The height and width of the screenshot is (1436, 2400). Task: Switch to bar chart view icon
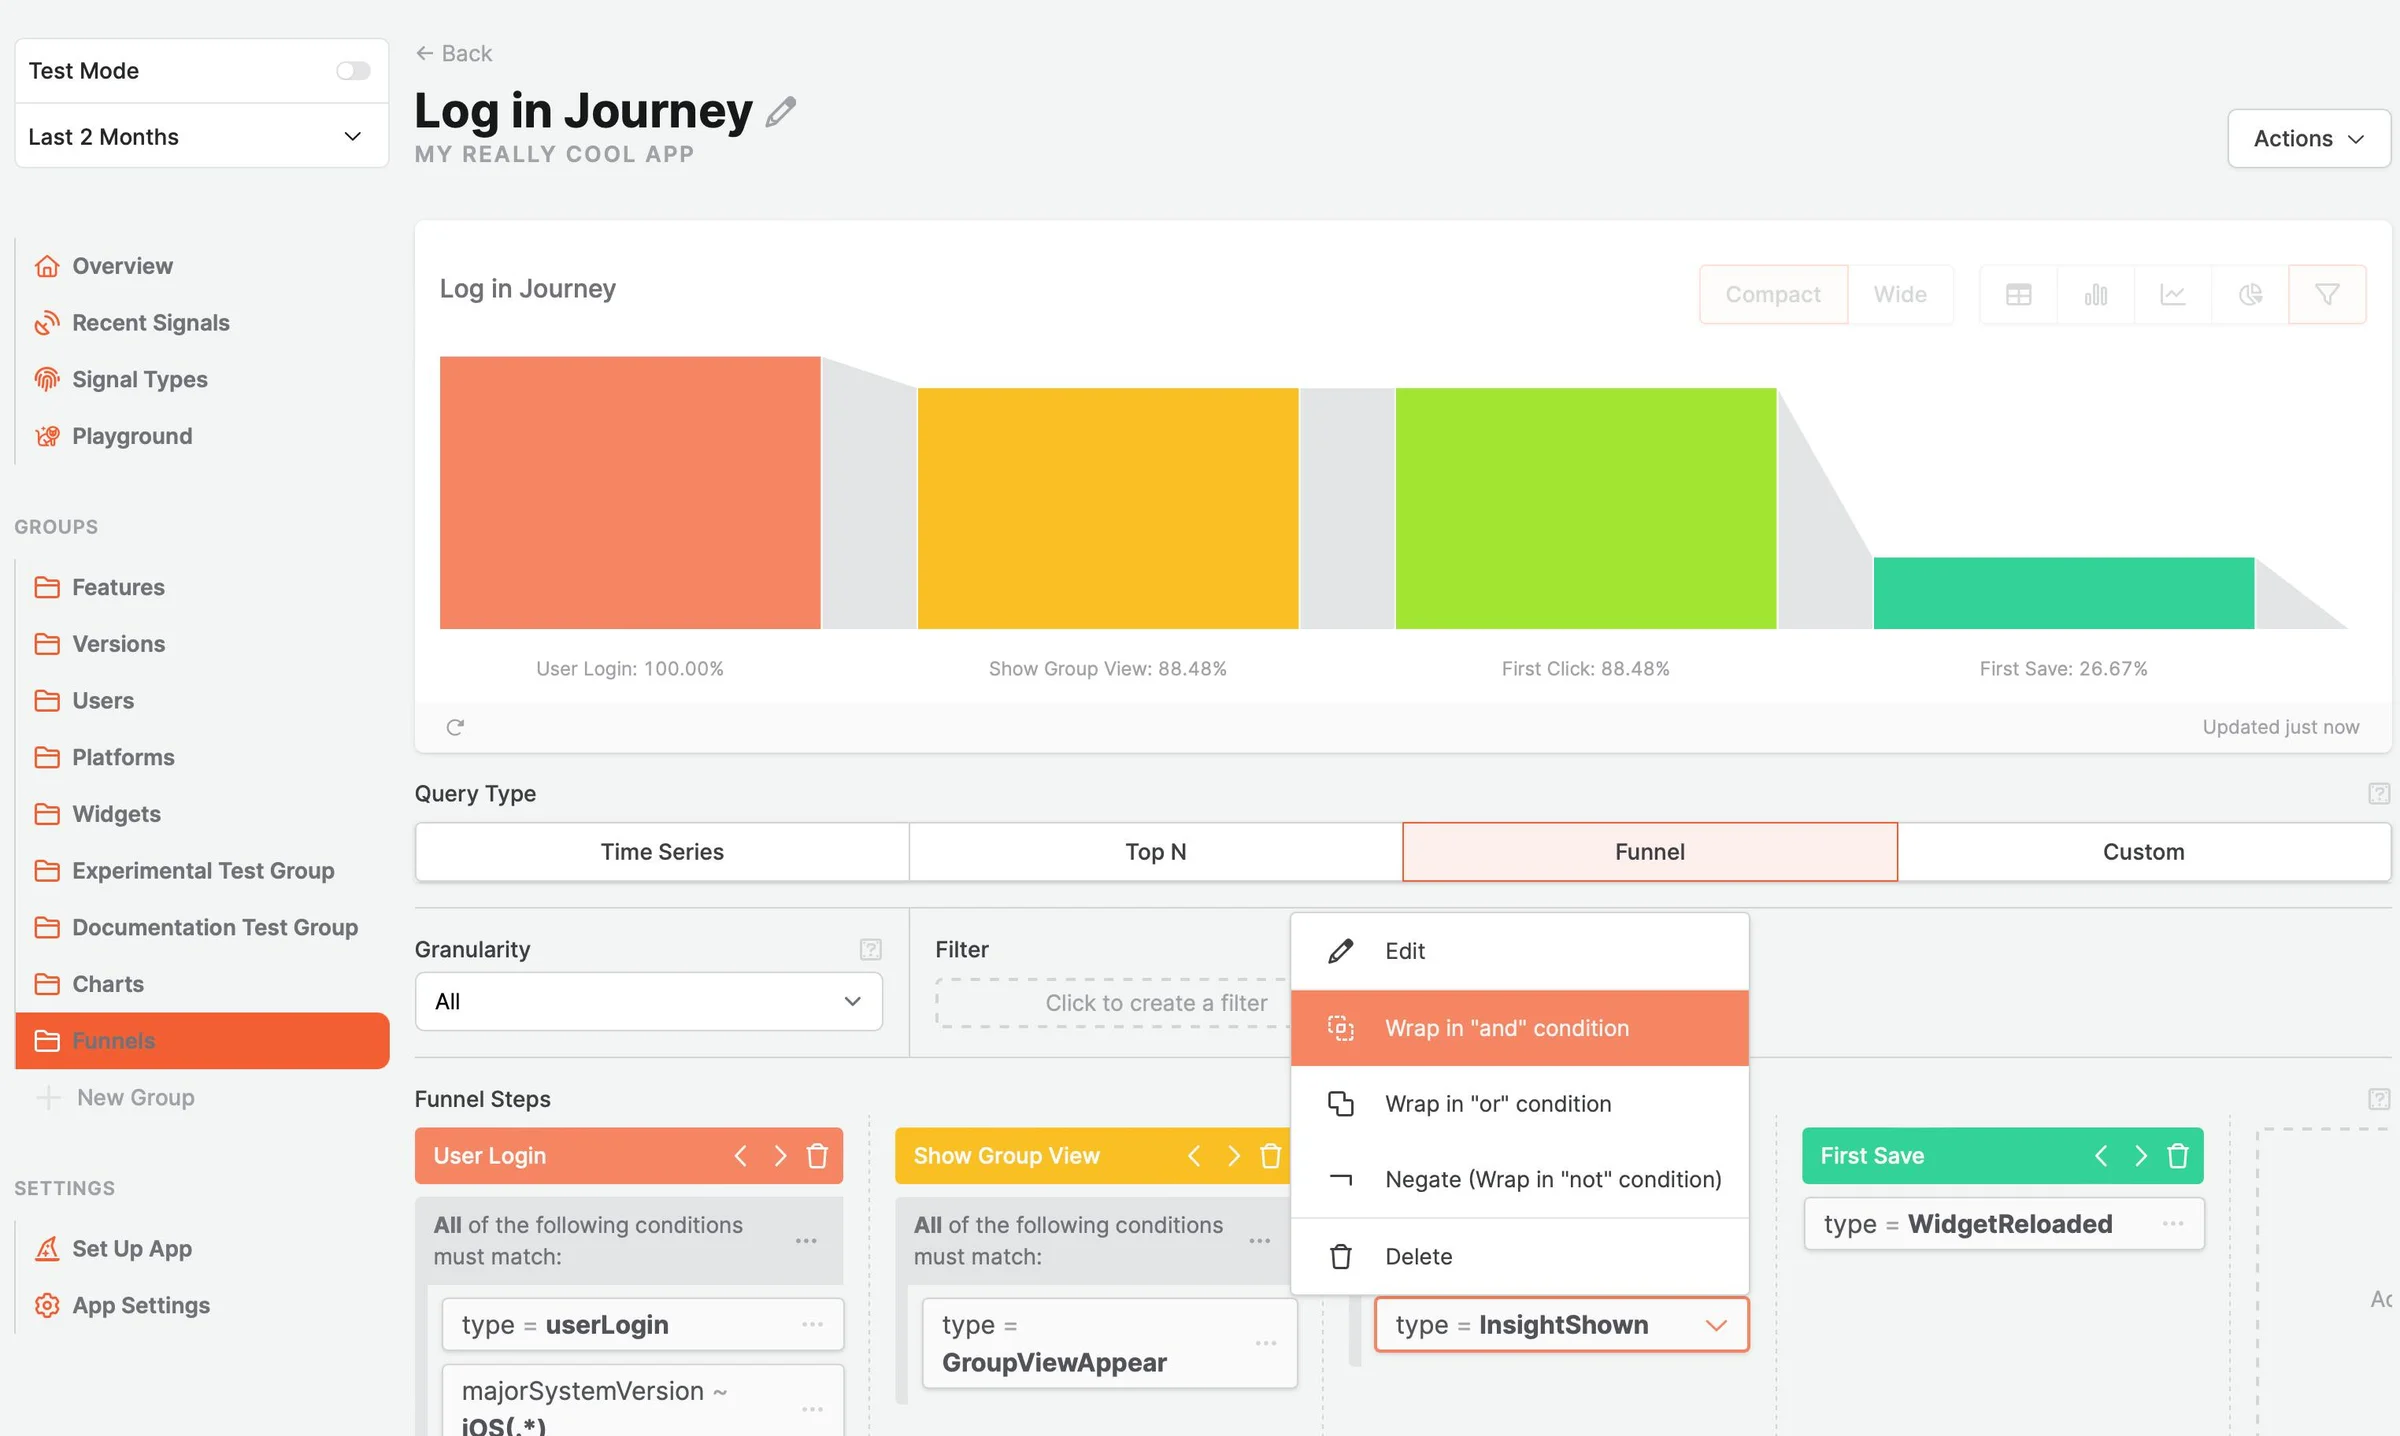(x=2095, y=294)
